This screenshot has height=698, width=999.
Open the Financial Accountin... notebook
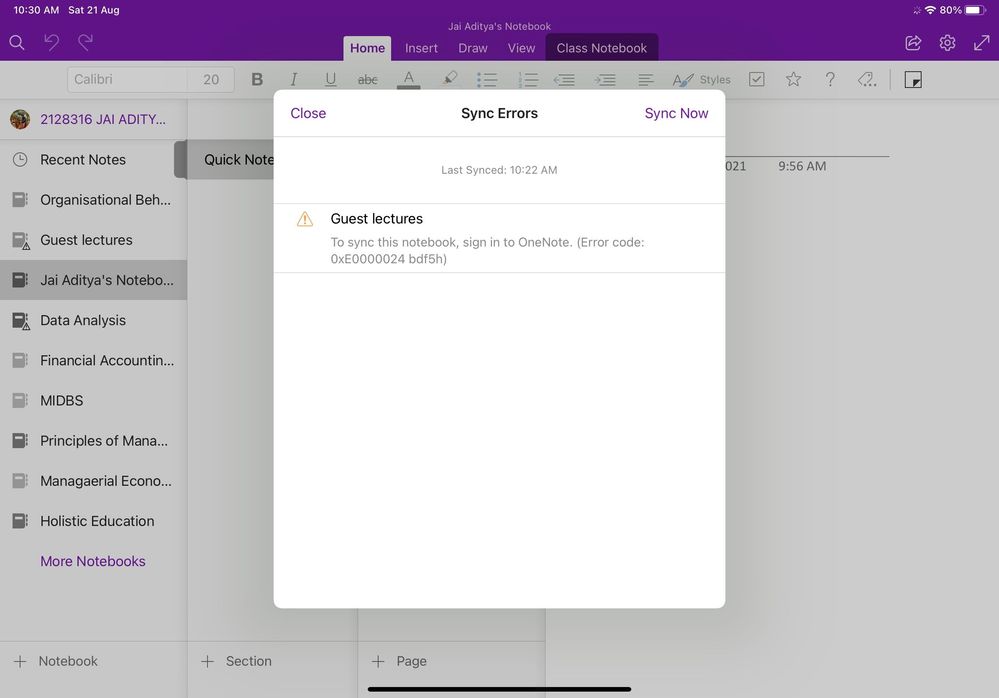pos(94,360)
